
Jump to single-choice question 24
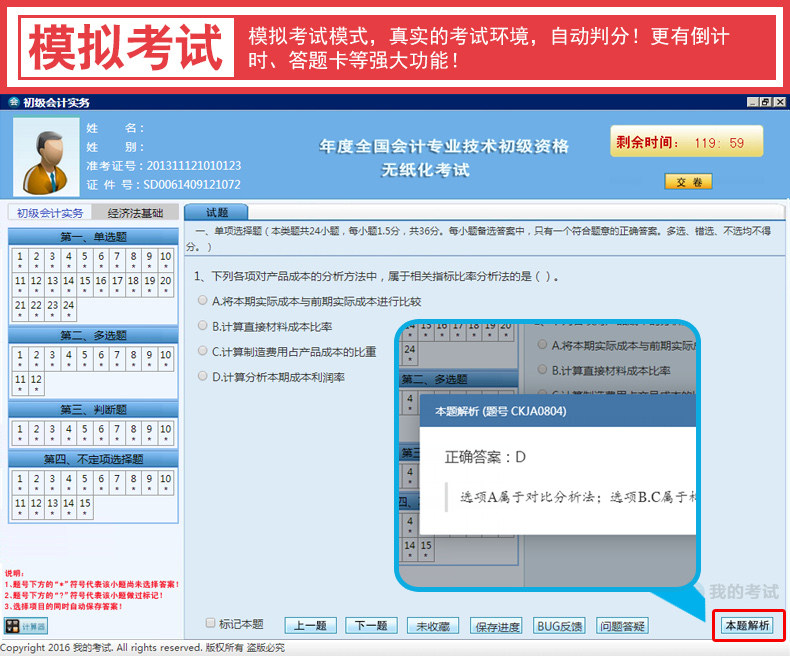[69, 309]
